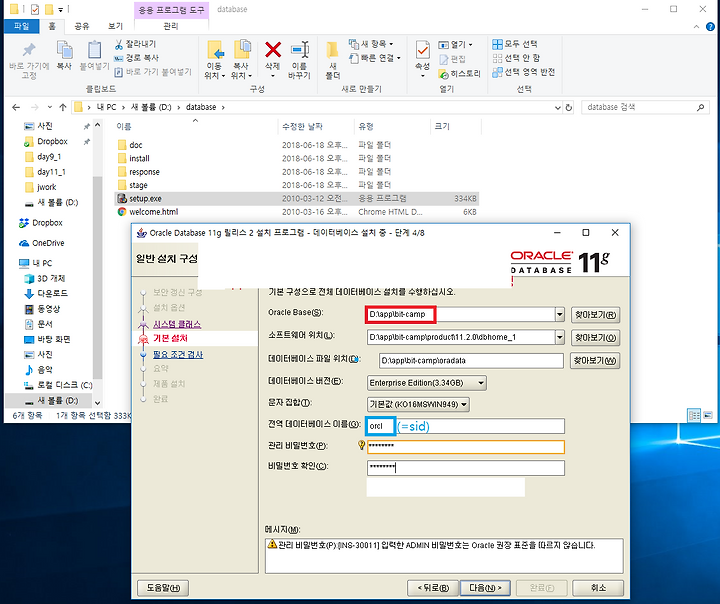Click Pin to Quick Access icon in ribbon
This screenshot has width=720, height=604.
point(29,50)
